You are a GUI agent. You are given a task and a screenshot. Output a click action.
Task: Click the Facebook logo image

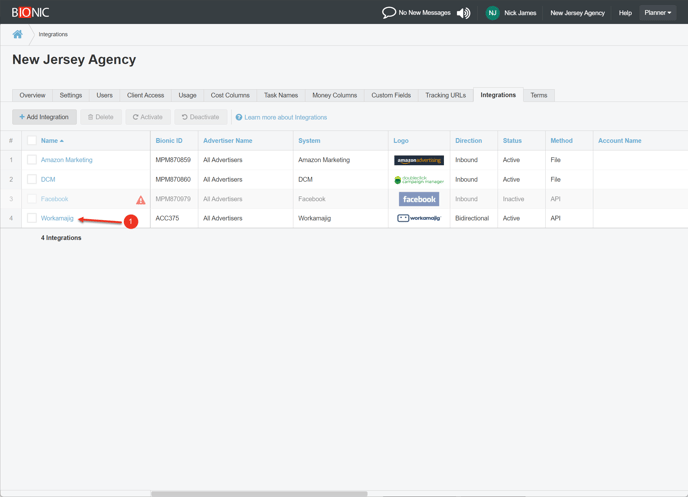click(419, 199)
